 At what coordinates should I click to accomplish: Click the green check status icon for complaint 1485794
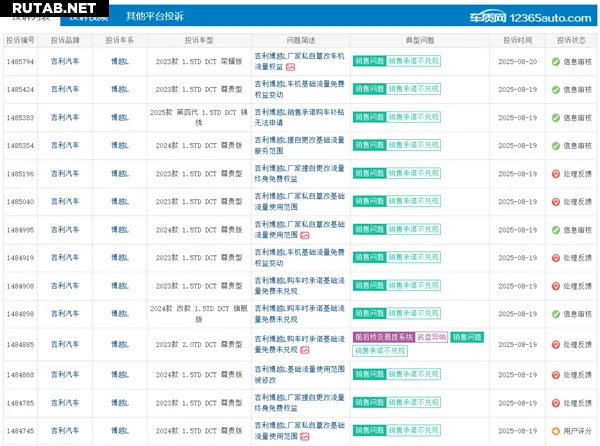tap(556, 62)
